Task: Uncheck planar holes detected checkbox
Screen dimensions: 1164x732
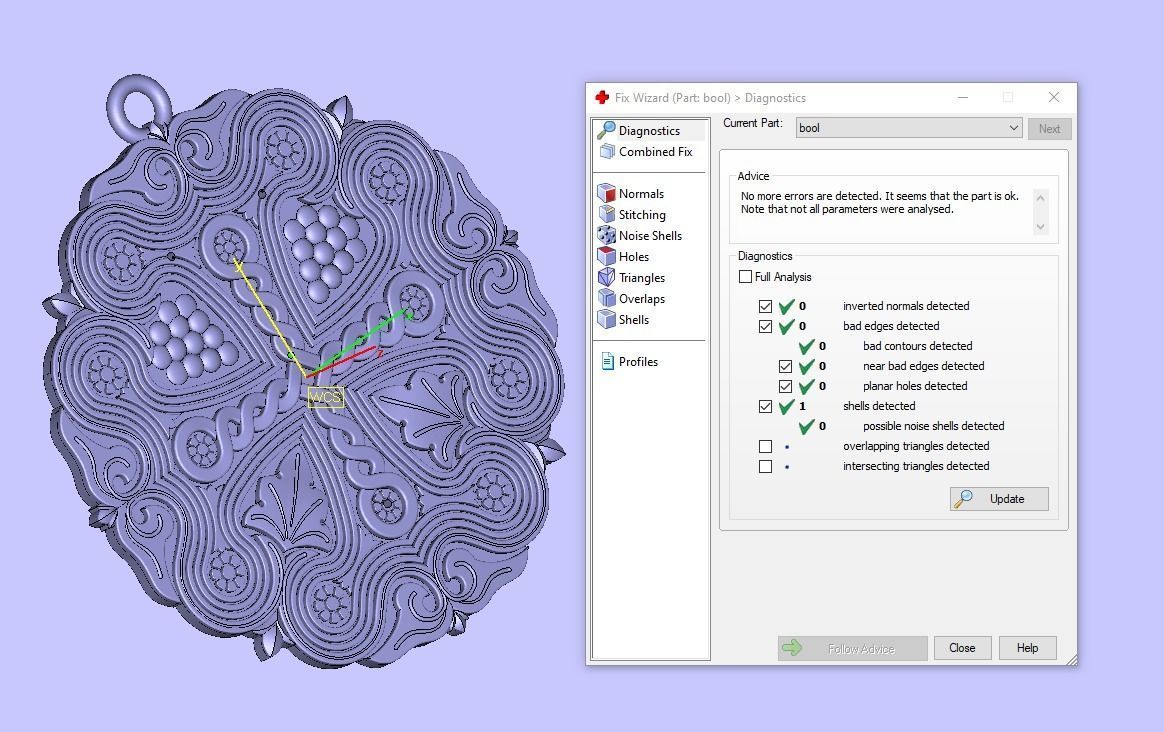Action: 785,386
